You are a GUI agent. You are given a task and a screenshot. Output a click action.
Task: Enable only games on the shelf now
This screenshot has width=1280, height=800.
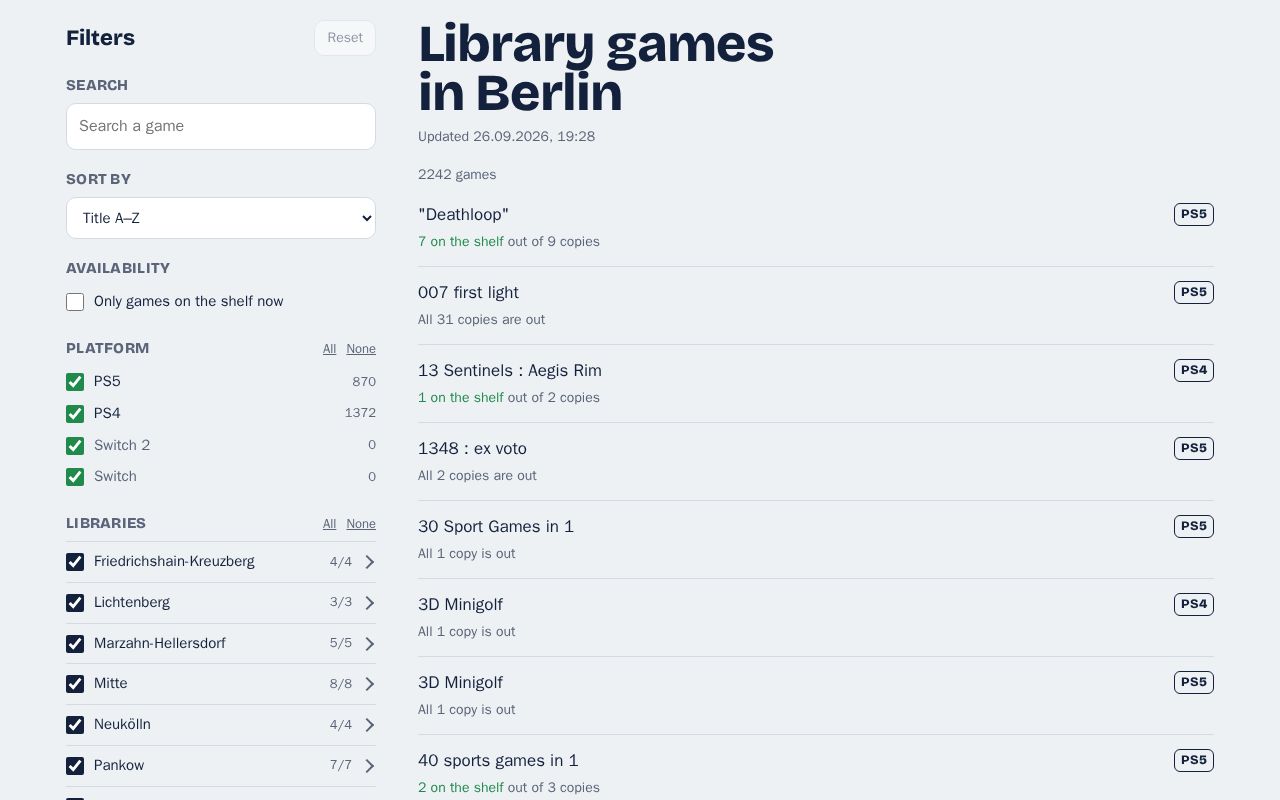click(x=75, y=302)
